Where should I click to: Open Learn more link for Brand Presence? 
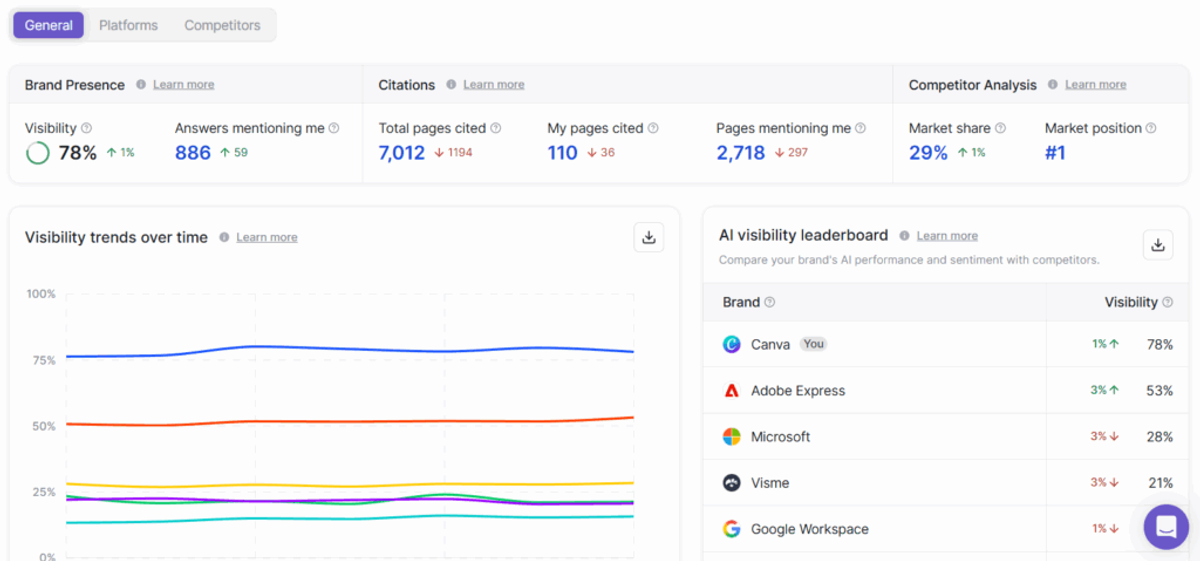184,85
